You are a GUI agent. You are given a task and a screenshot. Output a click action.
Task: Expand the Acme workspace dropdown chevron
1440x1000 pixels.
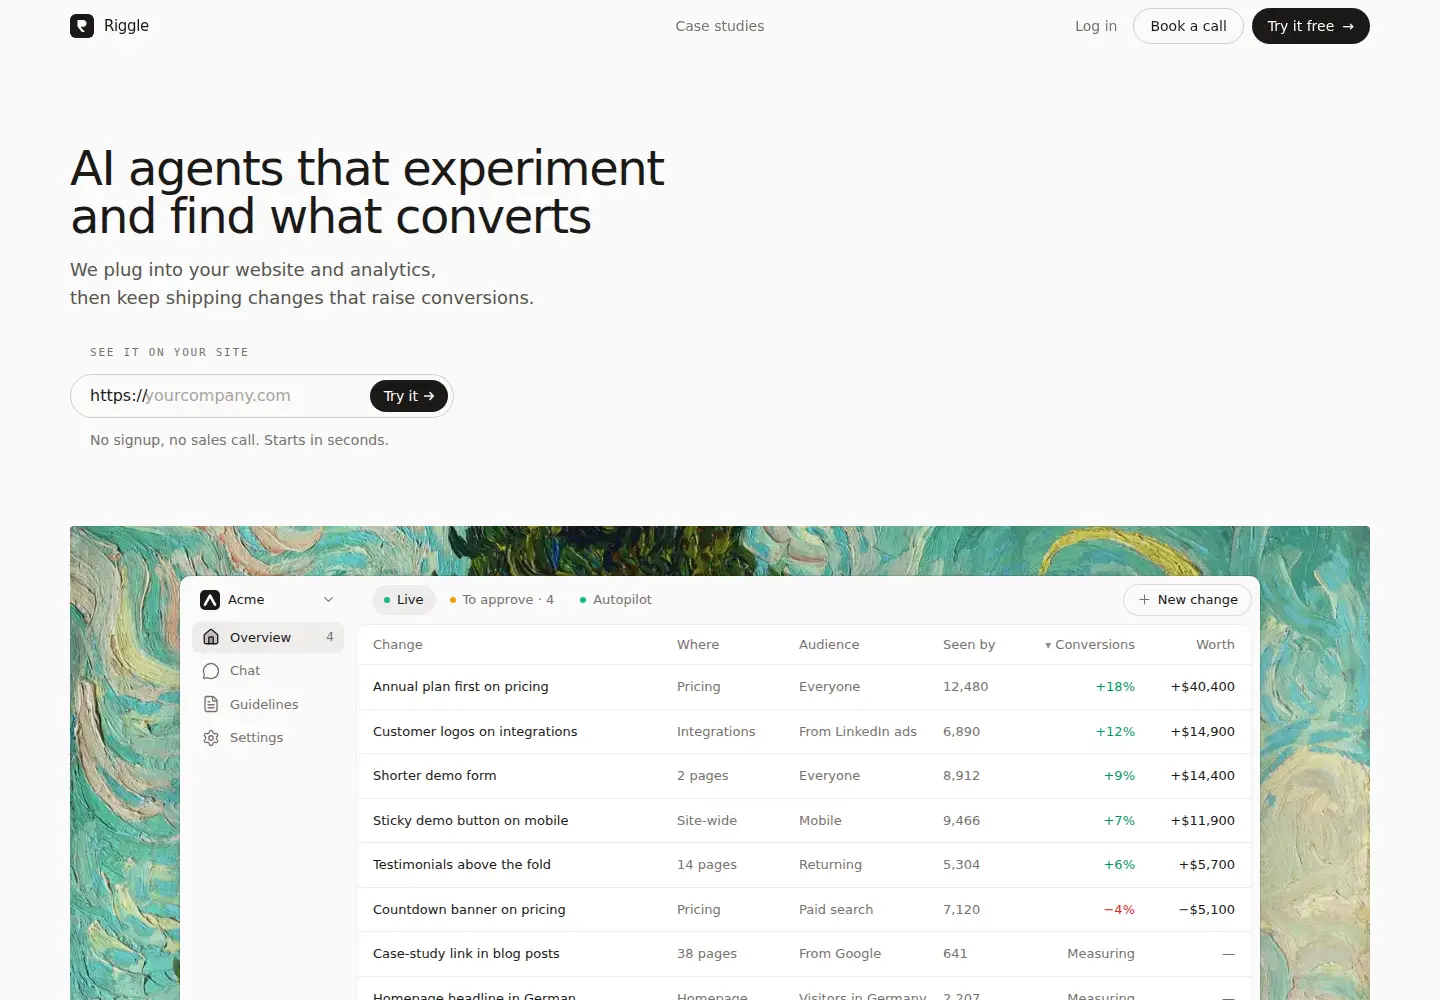(x=328, y=600)
